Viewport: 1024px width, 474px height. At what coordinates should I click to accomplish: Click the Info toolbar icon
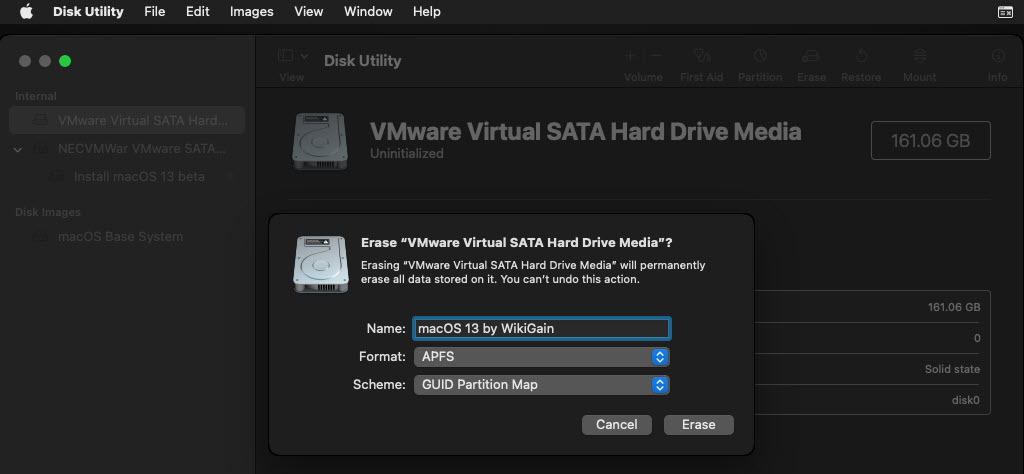pyautogui.click(x=997, y=56)
